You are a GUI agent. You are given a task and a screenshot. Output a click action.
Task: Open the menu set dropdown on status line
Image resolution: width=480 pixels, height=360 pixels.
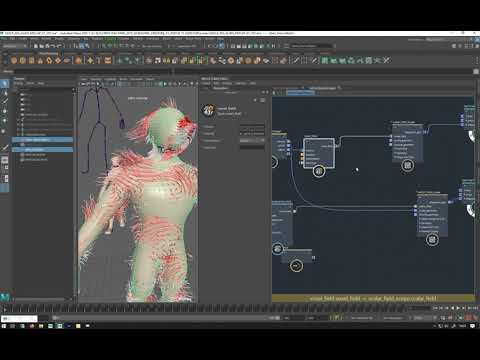coord(14,46)
